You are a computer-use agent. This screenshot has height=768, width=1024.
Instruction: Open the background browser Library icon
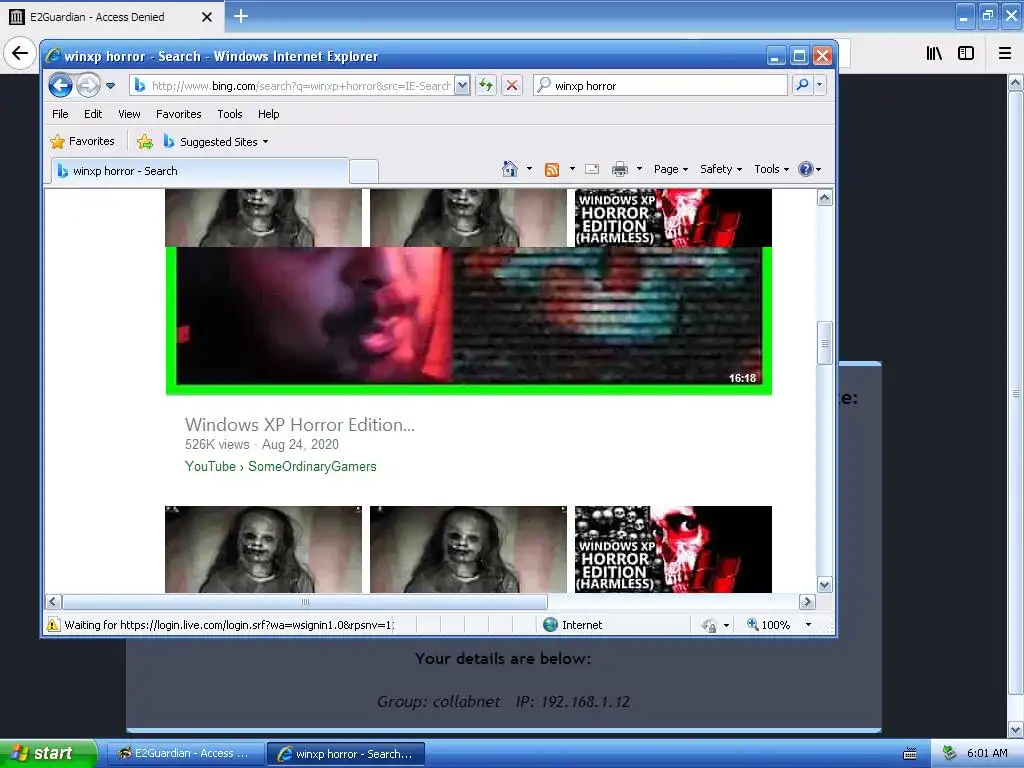(934, 54)
